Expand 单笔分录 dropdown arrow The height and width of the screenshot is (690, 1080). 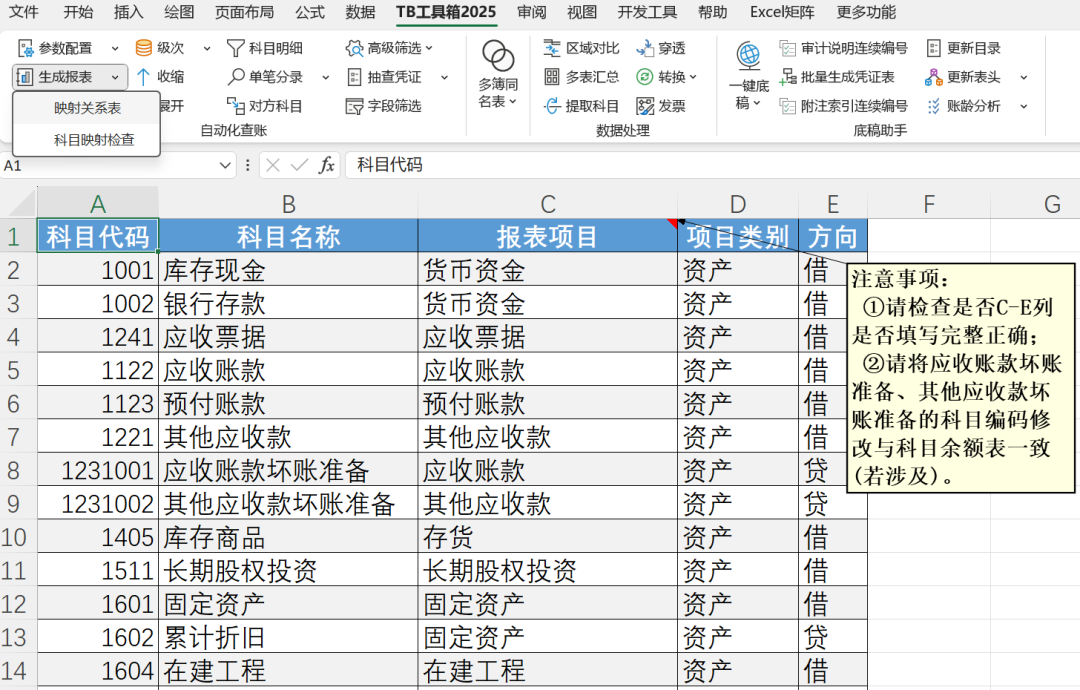click(326, 77)
